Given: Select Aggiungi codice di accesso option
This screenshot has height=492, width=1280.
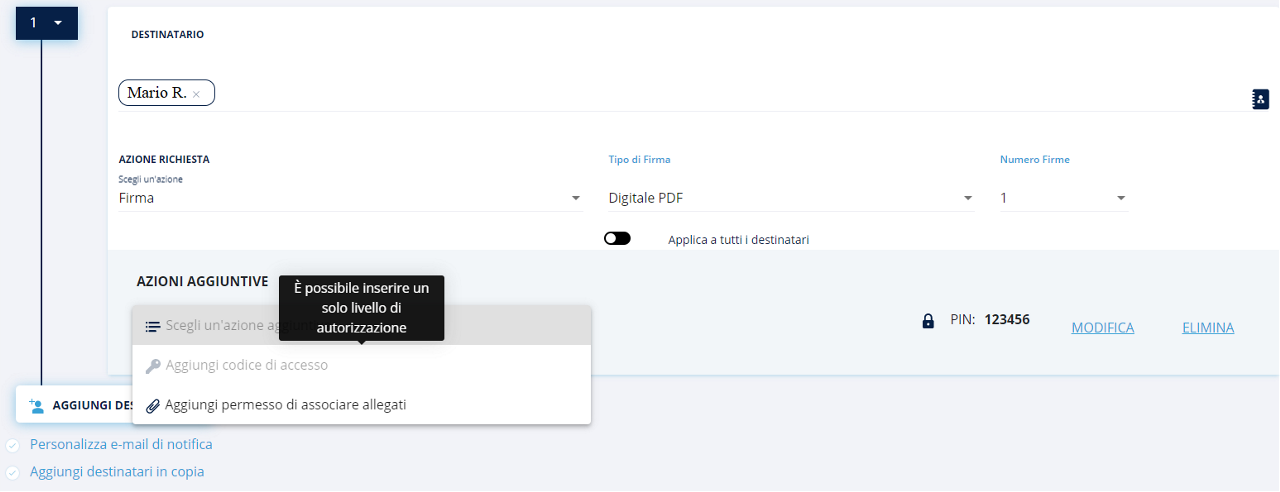Looking at the screenshot, I should [x=246, y=366].
